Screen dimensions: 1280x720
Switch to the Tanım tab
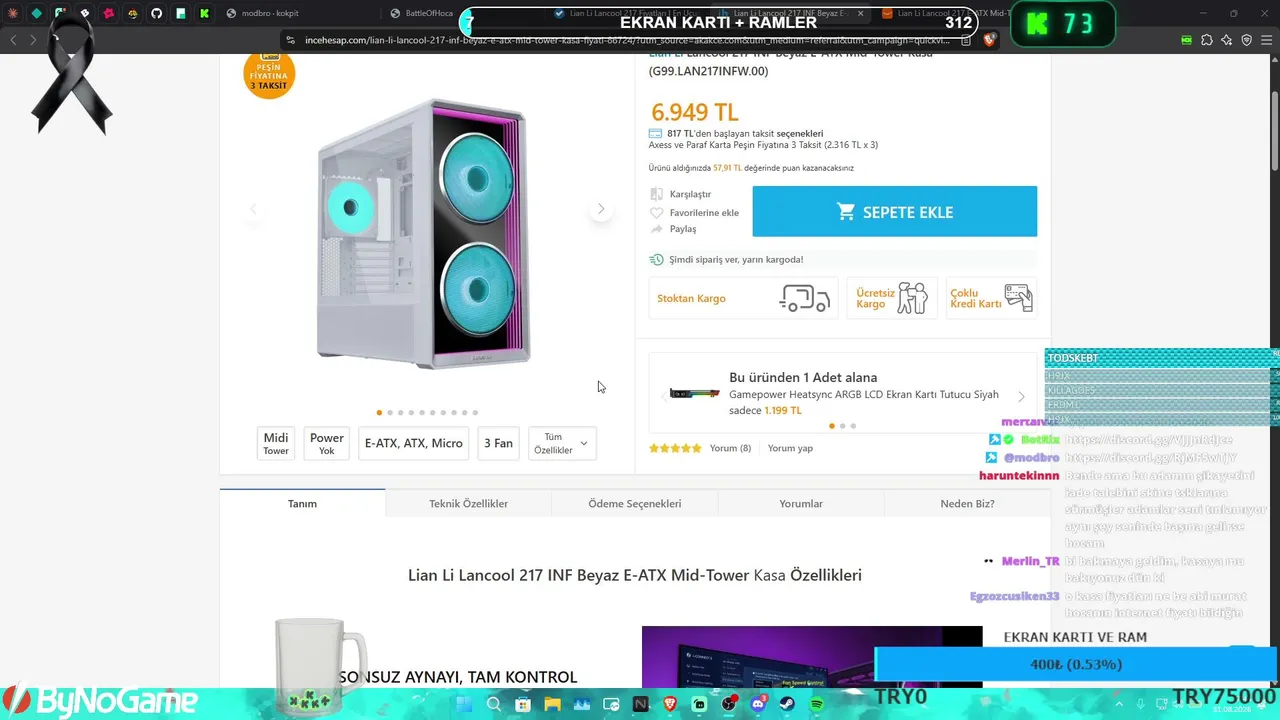pos(302,503)
